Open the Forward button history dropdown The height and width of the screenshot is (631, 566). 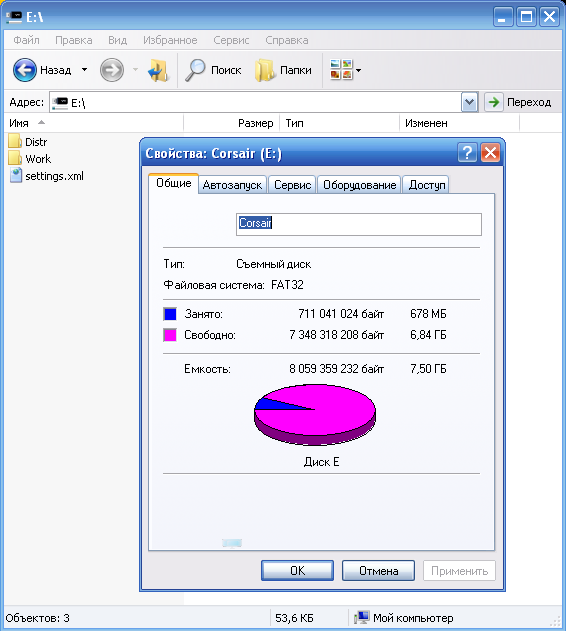(135, 70)
